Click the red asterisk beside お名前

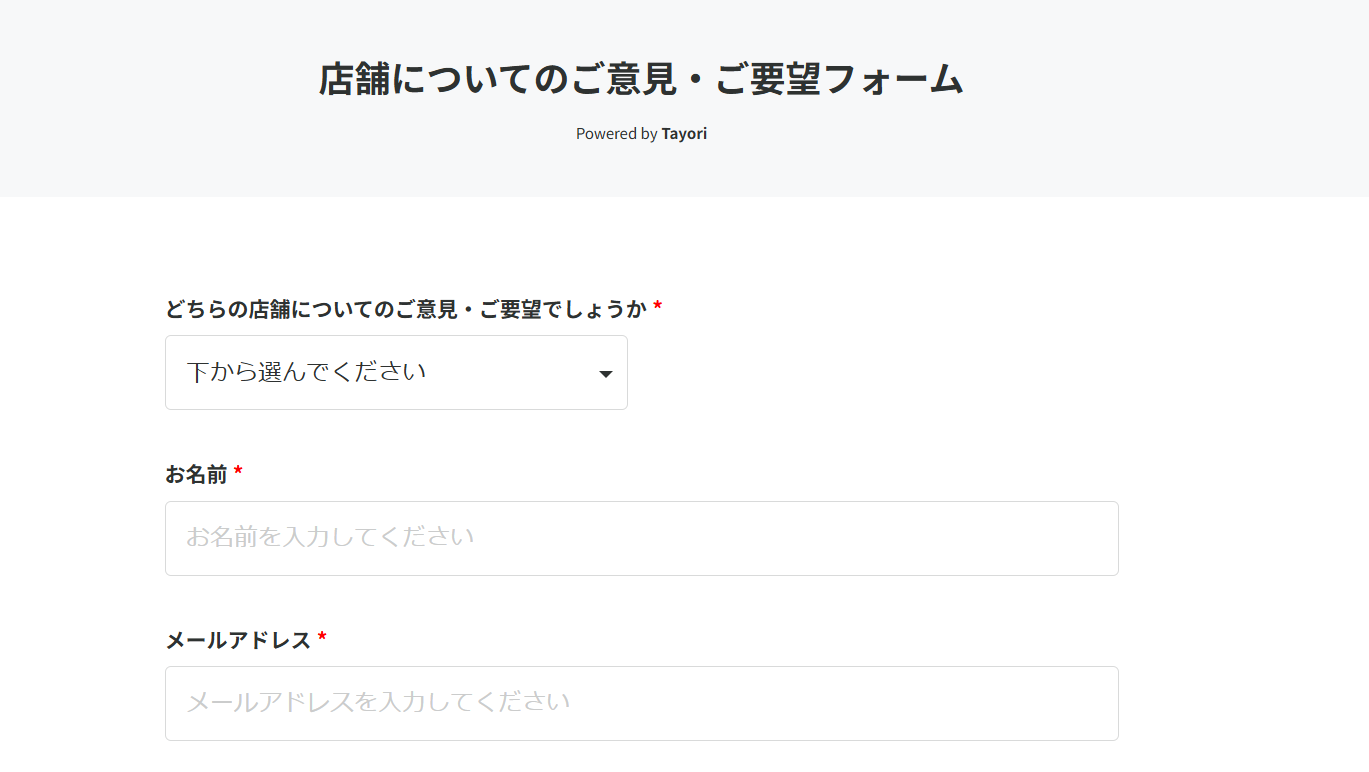point(238,472)
